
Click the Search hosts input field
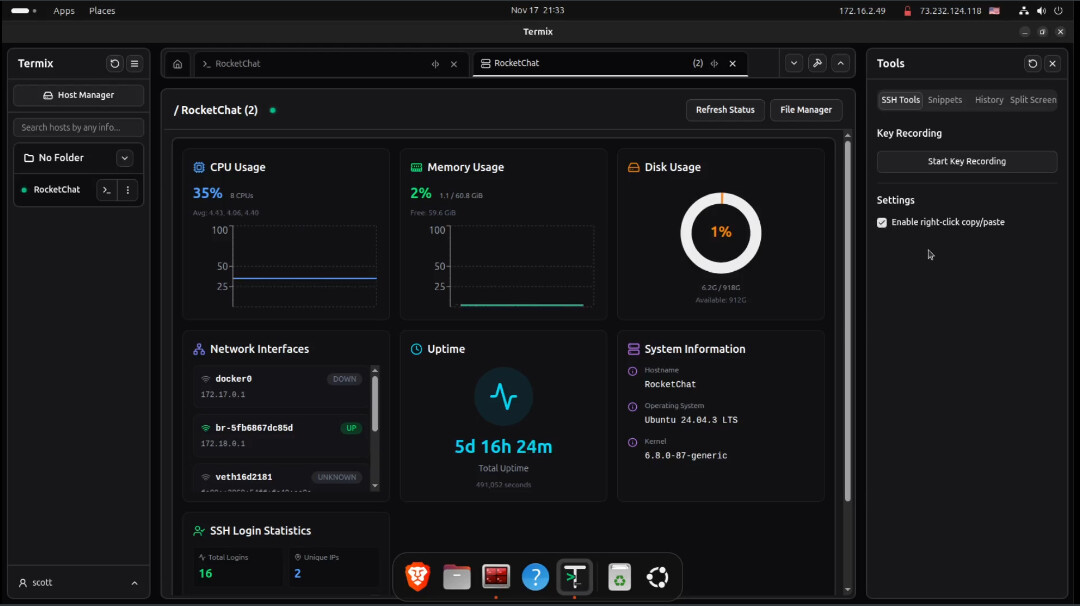tap(79, 128)
